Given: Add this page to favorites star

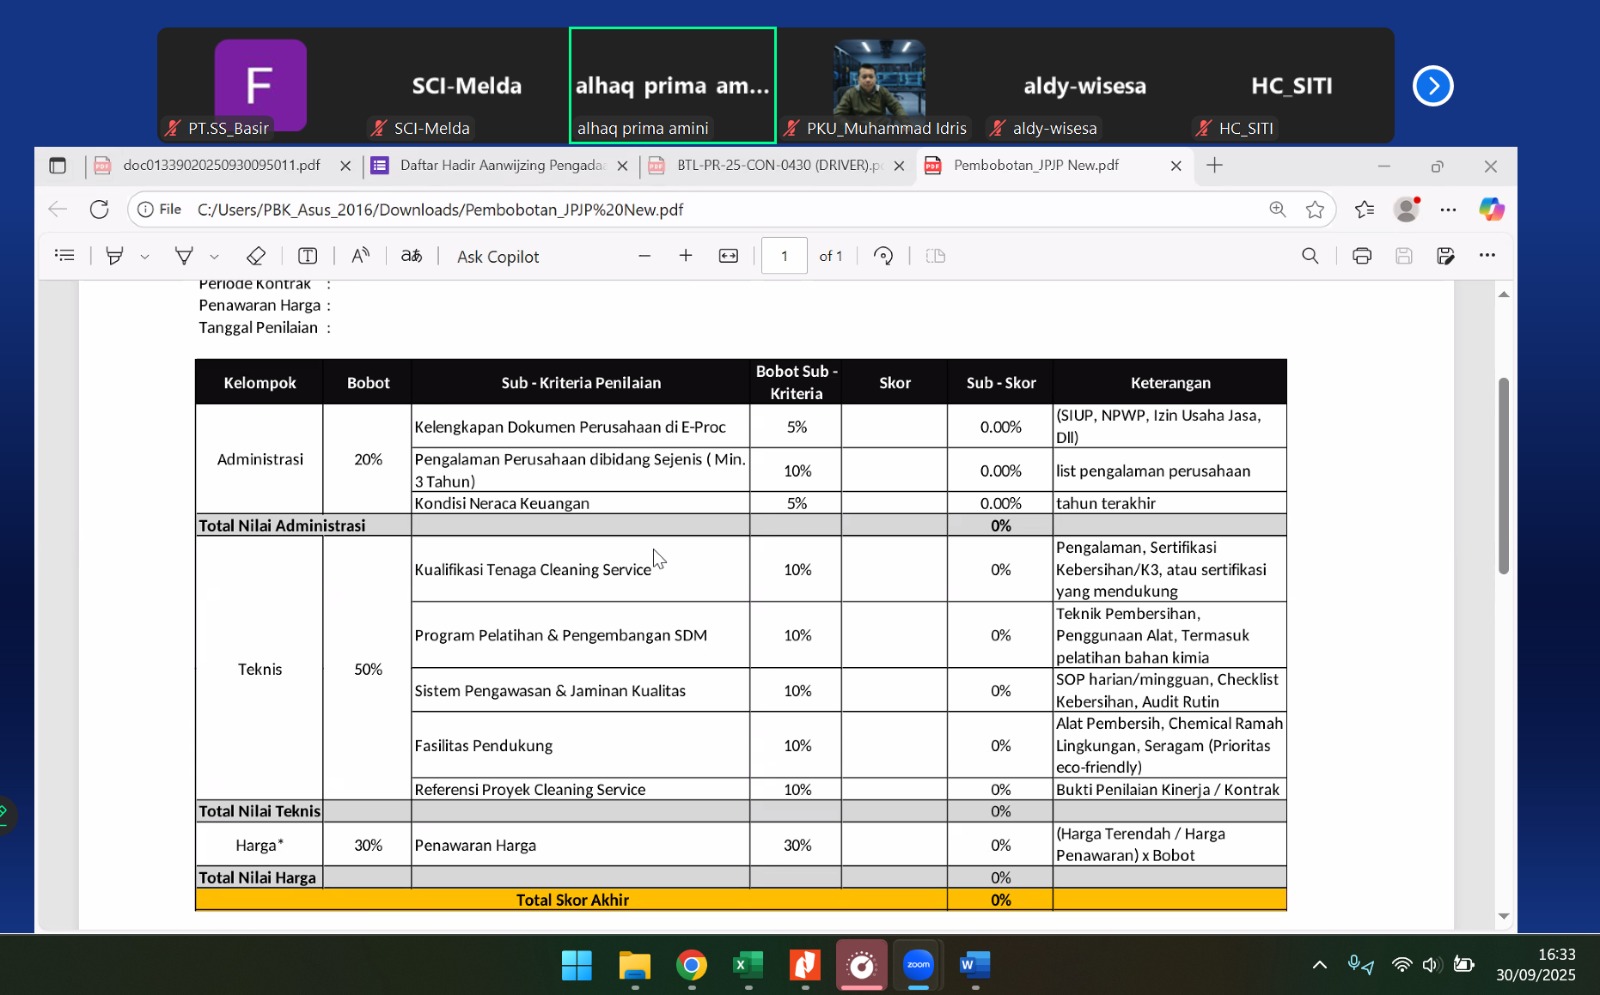Looking at the screenshot, I should [x=1315, y=210].
